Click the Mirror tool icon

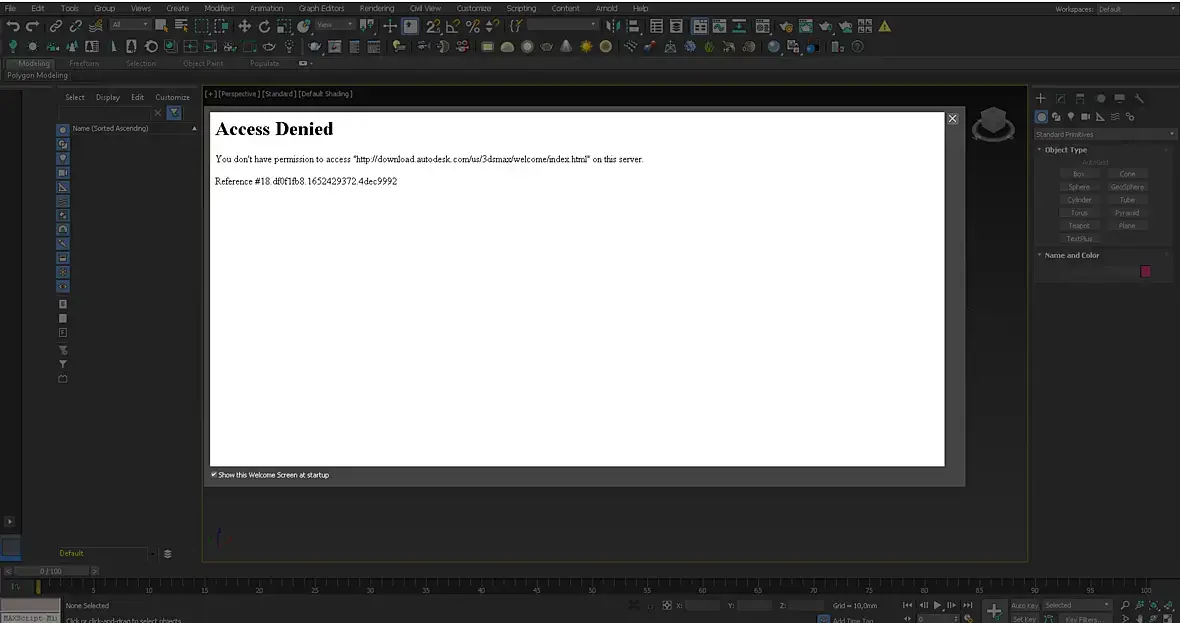point(613,26)
